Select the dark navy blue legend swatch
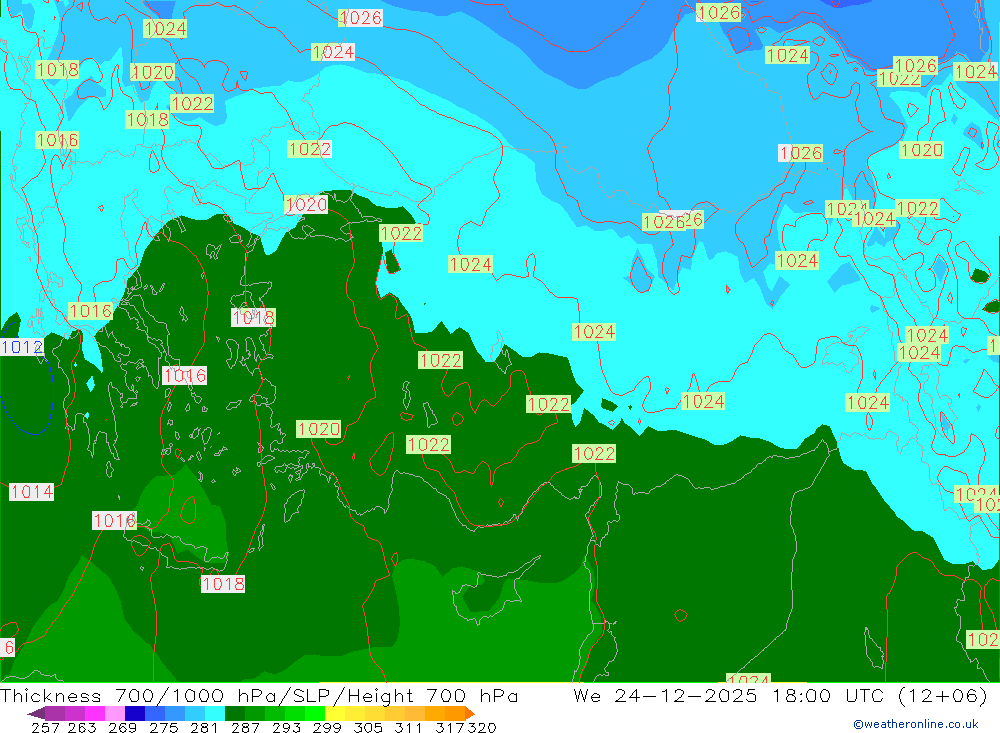 [x=135, y=713]
